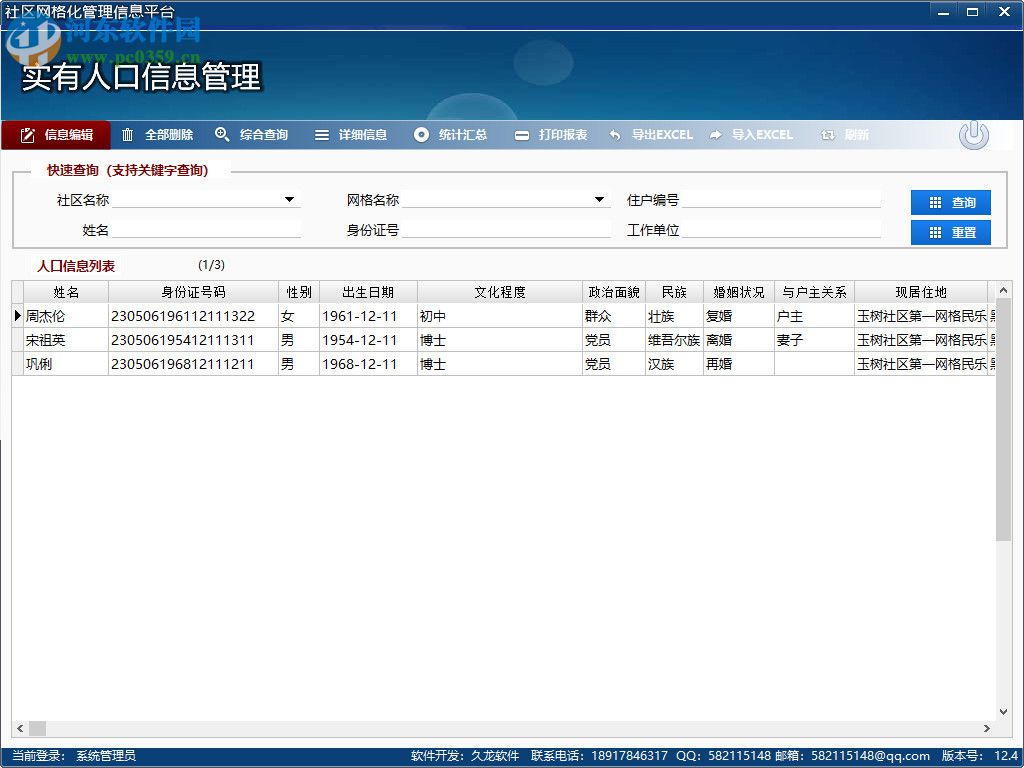Open the 社区名称 community dropdown
This screenshot has height=768, width=1024.
[290, 199]
